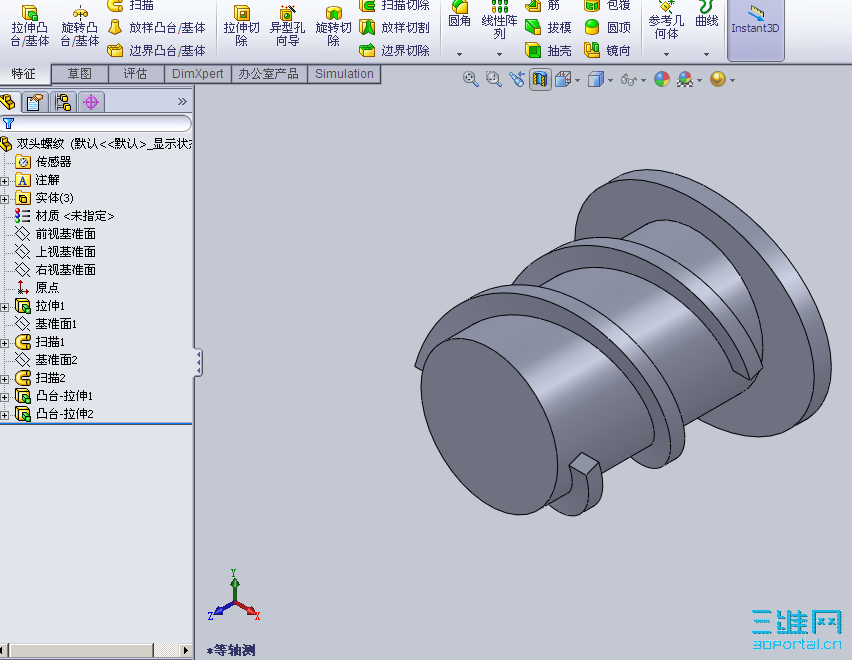Click the Edit Appearance color sphere icon

[662, 79]
